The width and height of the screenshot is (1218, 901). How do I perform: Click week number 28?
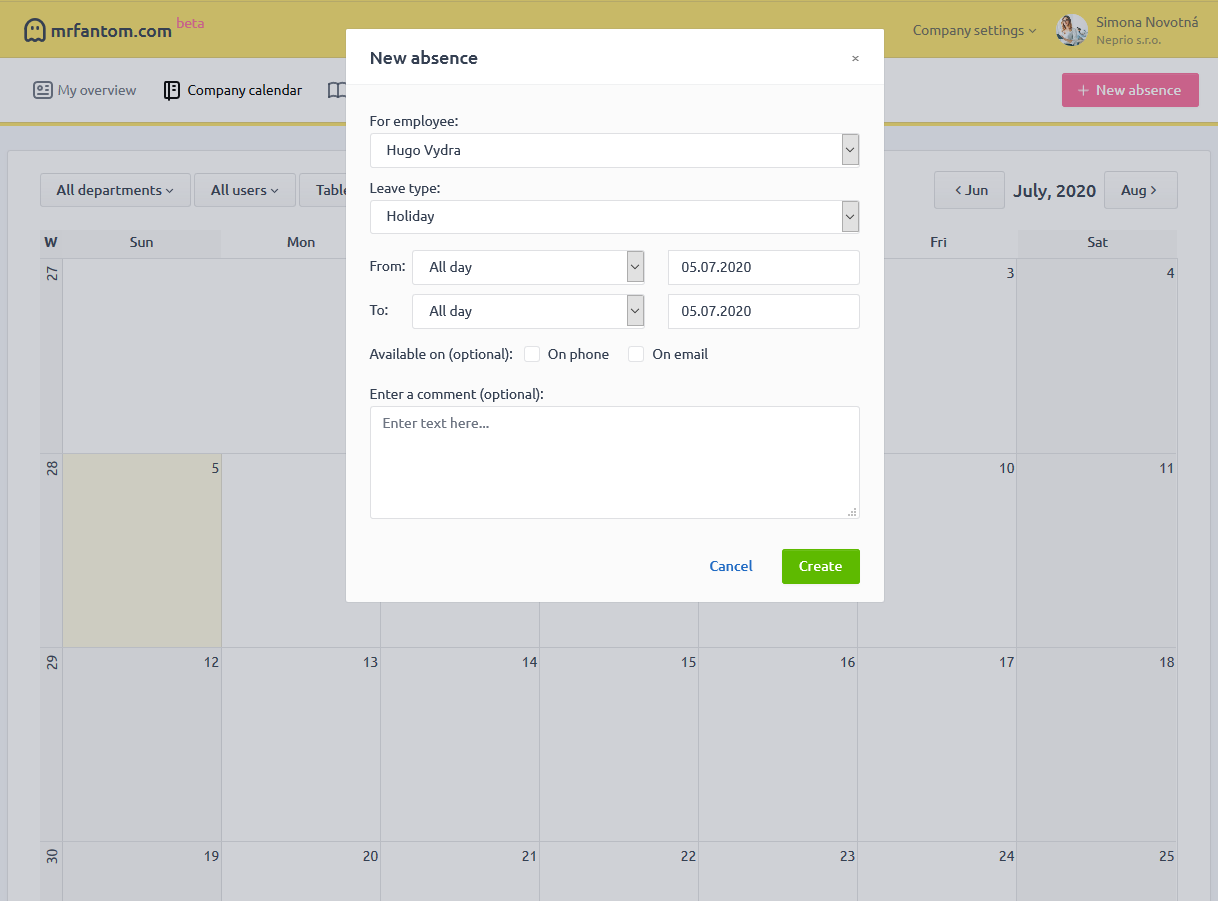coord(52,468)
